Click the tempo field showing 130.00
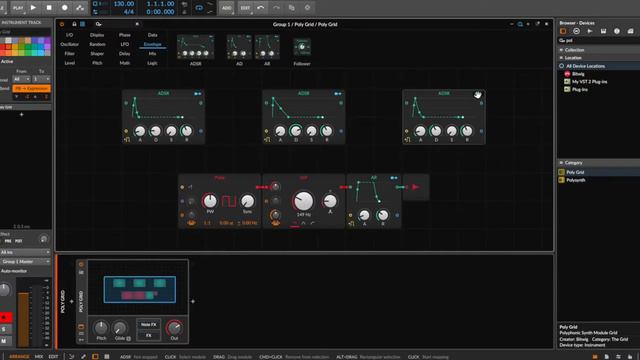The image size is (640, 360). click(124, 4)
